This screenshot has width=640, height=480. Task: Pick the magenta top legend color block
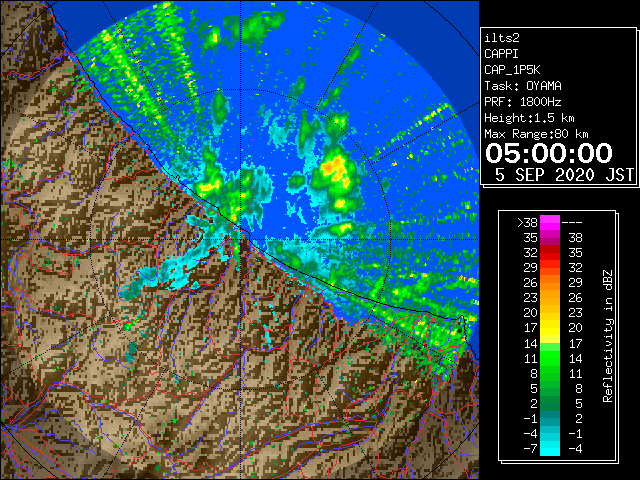tap(550, 223)
